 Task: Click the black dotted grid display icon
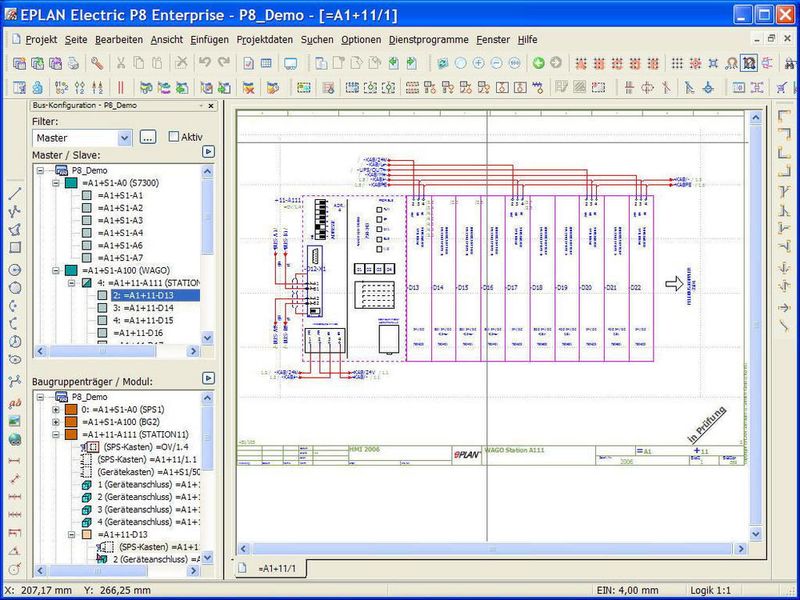[677, 63]
